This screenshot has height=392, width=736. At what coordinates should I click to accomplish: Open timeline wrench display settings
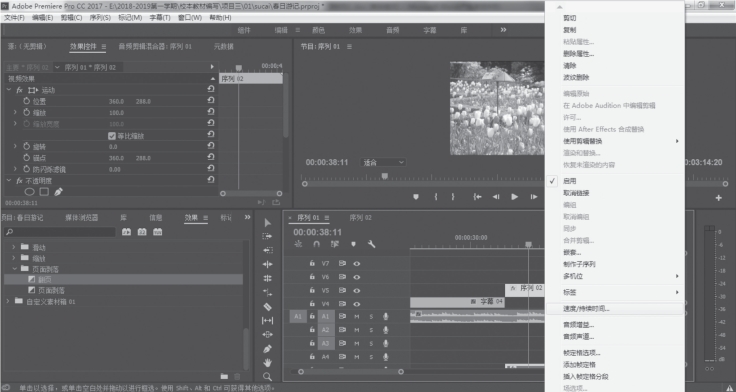click(x=371, y=244)
